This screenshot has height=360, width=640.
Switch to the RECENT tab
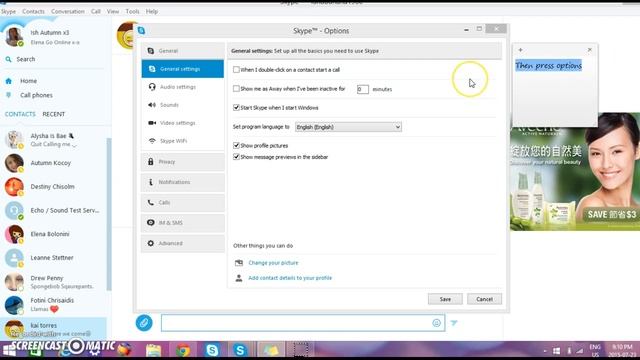[53, 114]
